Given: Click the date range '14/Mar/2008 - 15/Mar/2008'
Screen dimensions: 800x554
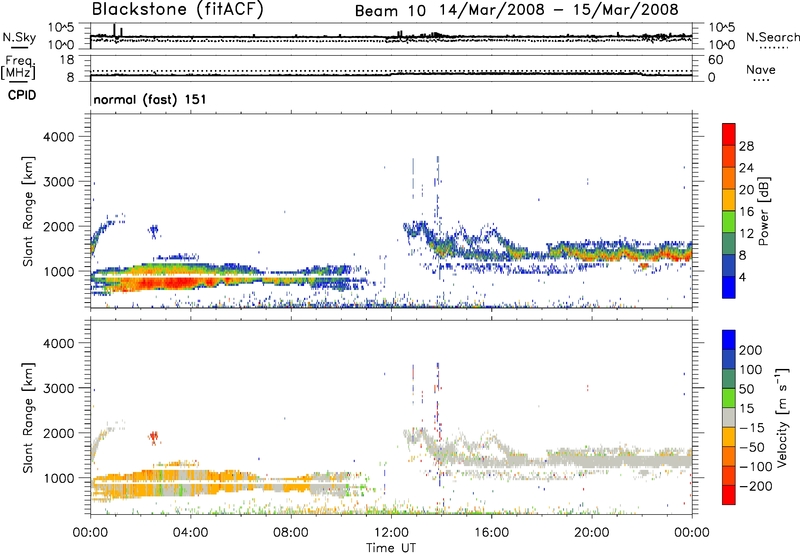Looking at the screenshot, I should (559, 10).
